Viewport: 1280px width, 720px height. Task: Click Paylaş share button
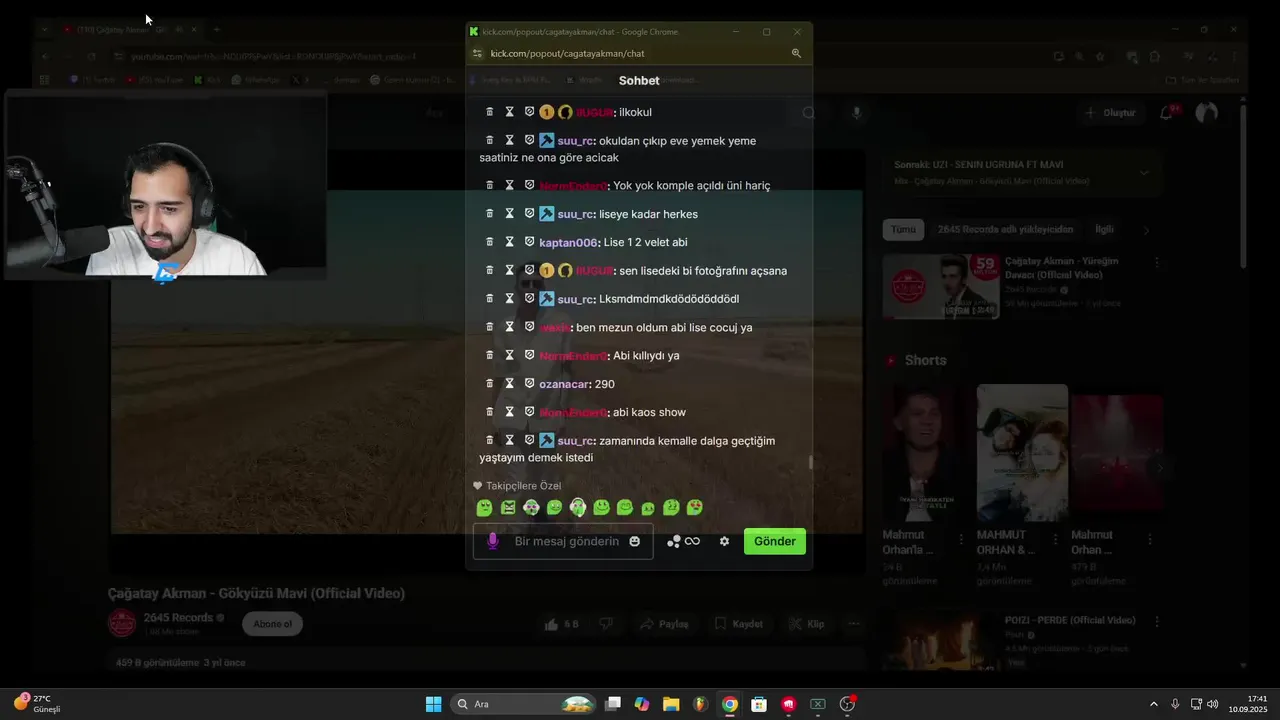click(x=664, y=624)
